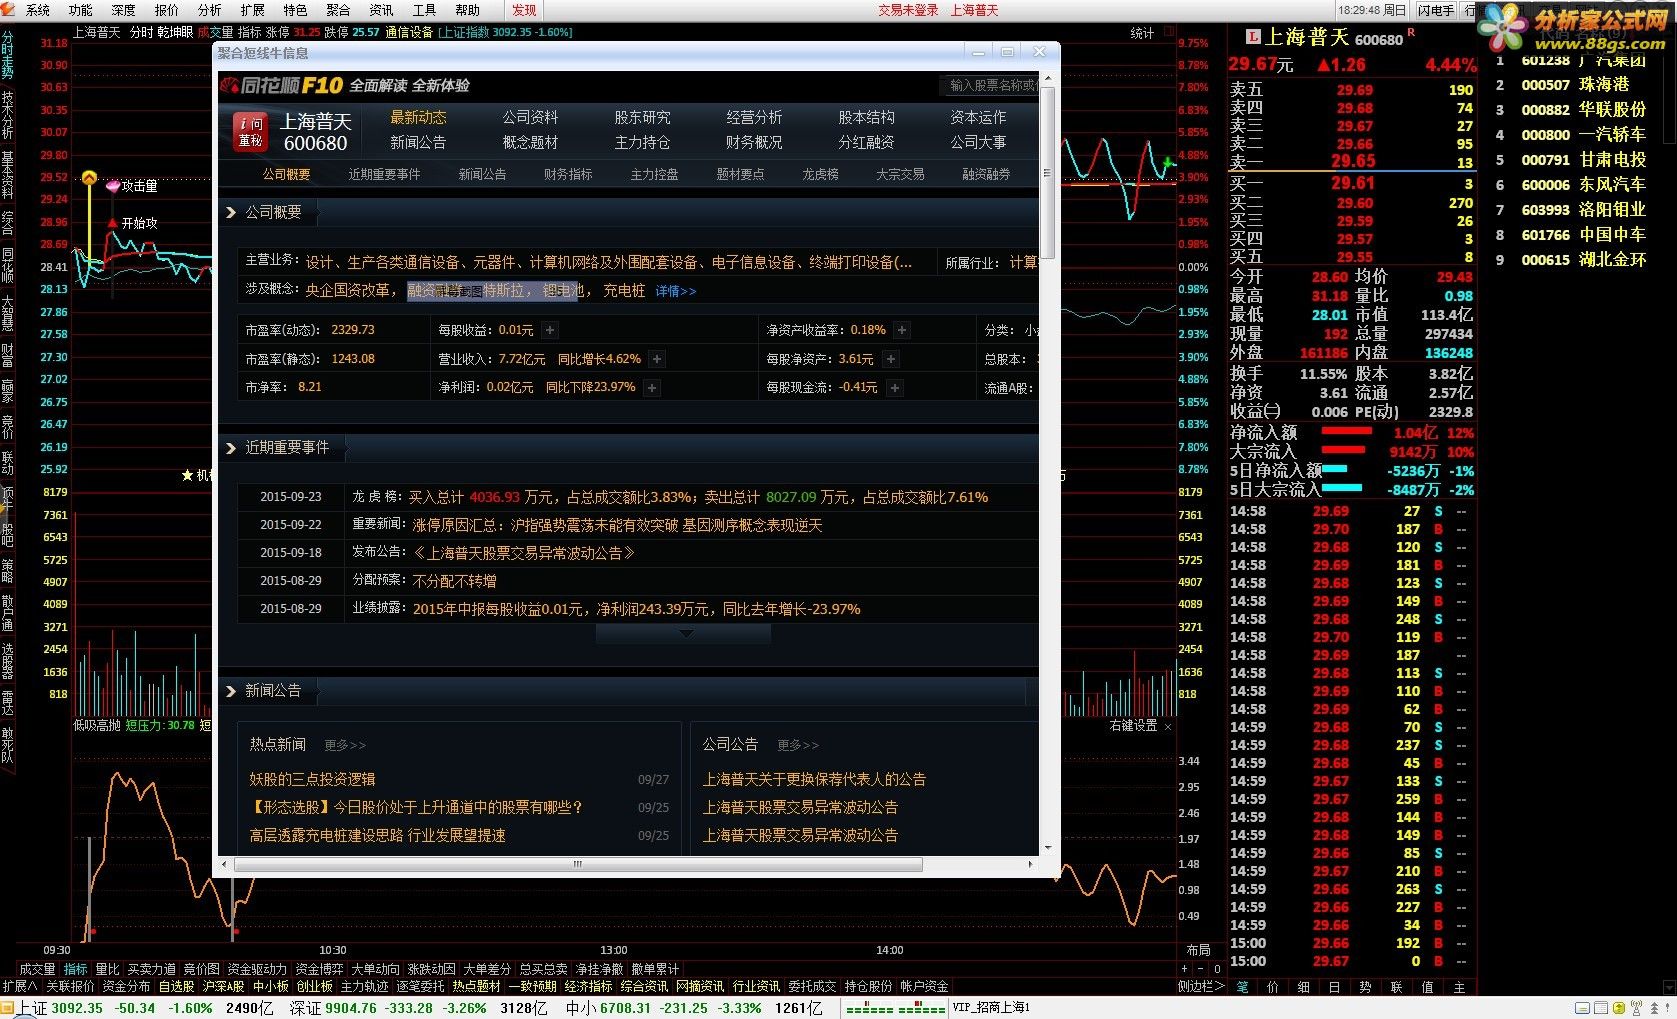Open 分时走势 in the left sidebar
Image resolution: width=1677 pixels, height=1019 pixels.
(8, 54)
